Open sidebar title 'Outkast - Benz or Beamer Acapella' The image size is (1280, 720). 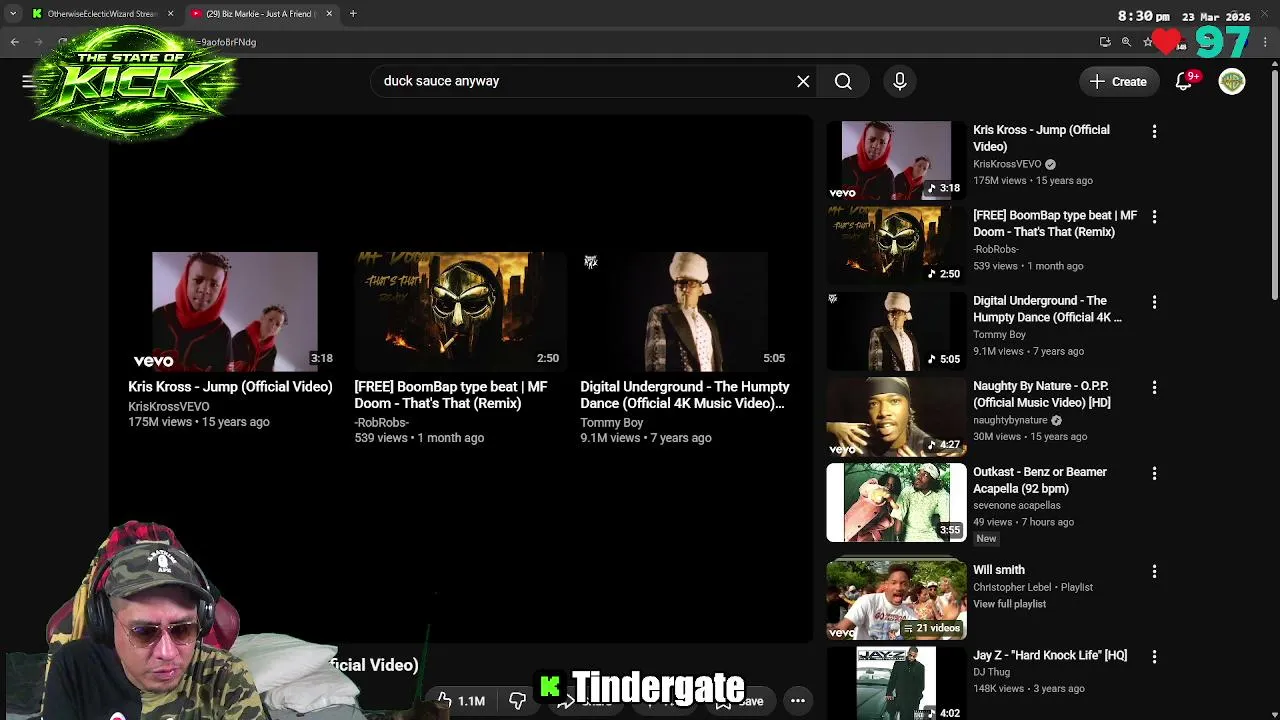tap(1040, 480)
